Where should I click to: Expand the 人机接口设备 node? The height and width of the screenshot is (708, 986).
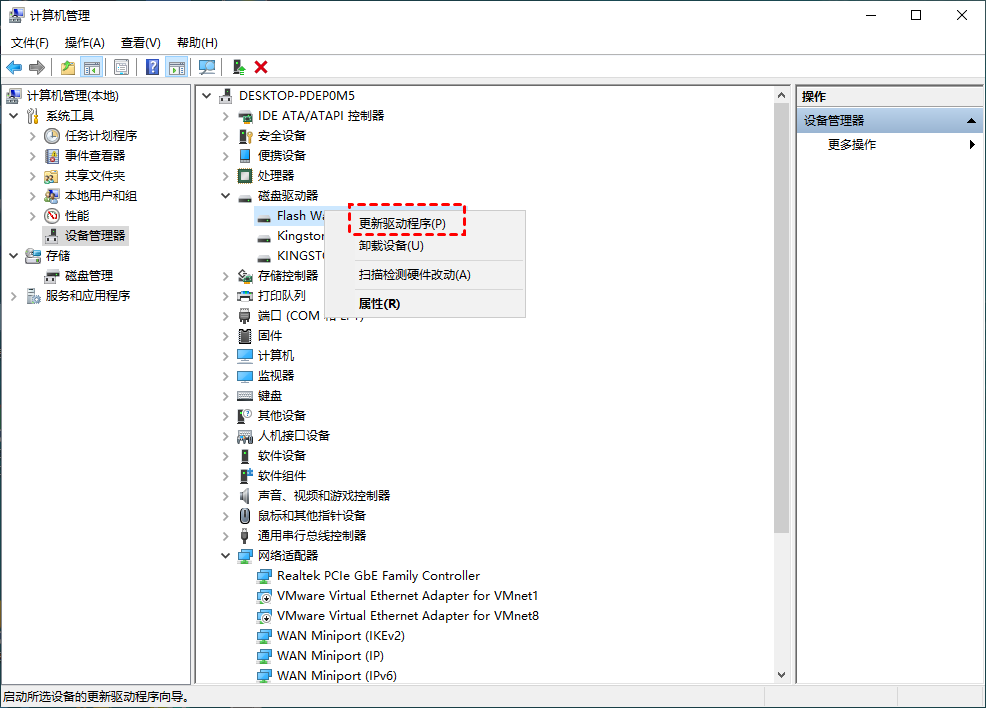(x=225, y=436)
